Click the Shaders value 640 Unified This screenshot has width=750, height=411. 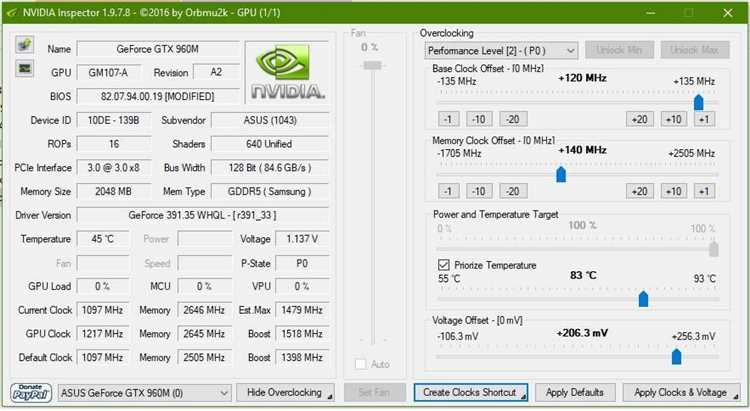[270, 144]
